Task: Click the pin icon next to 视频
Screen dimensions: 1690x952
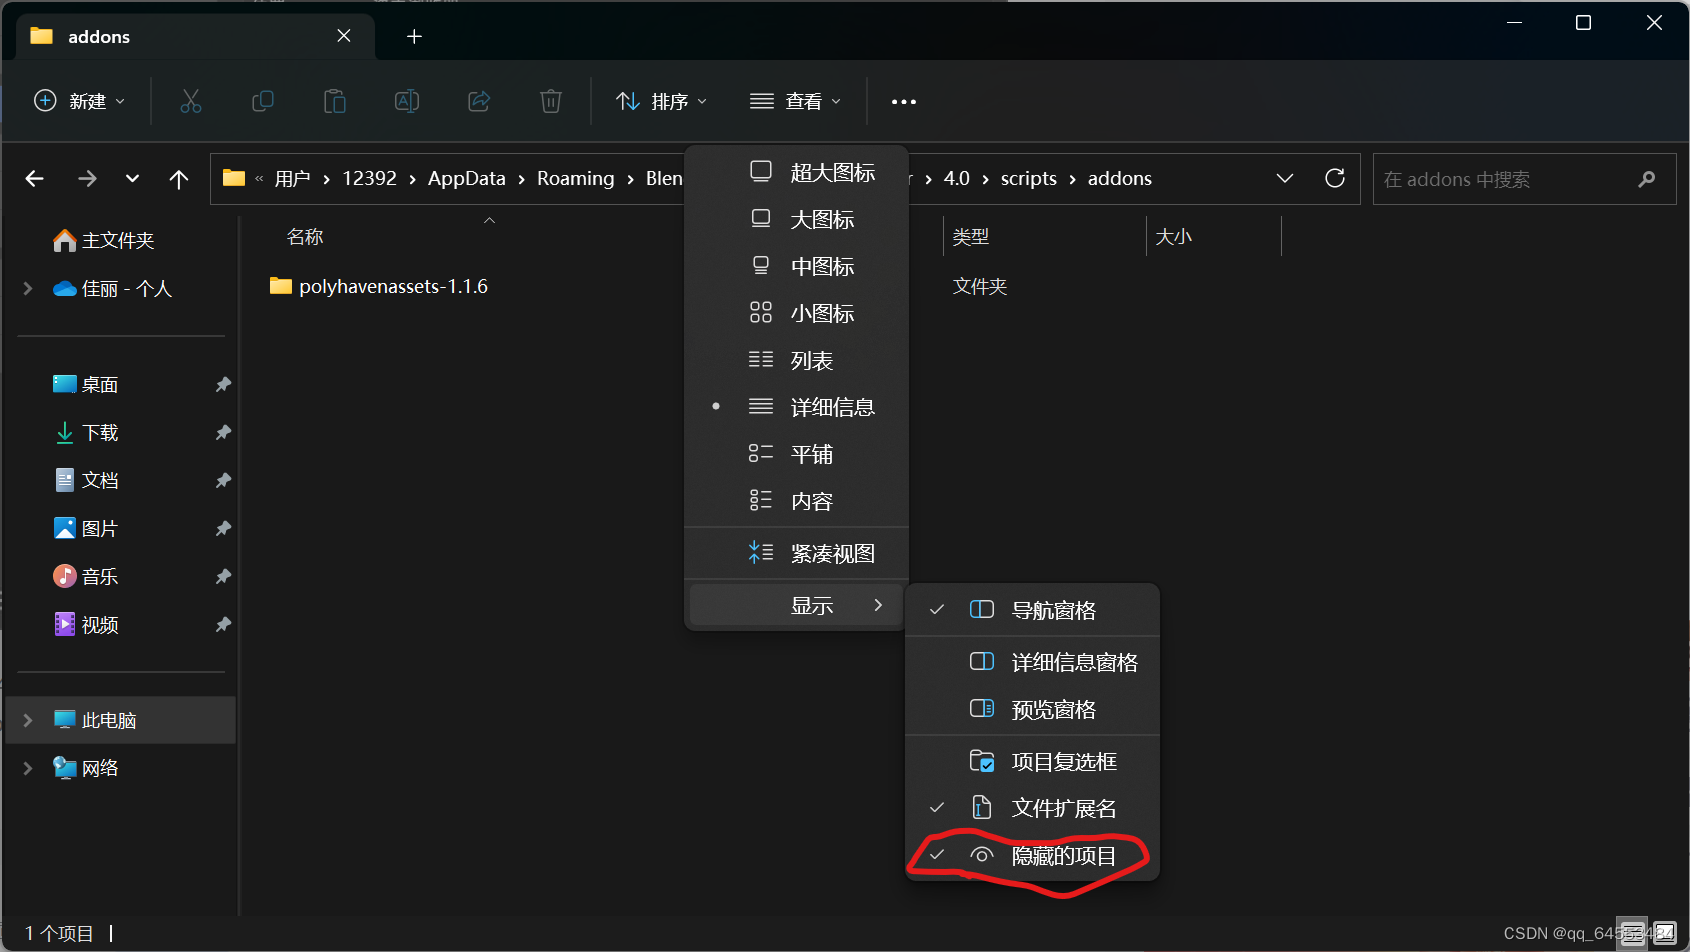Action: pos(223,624)
